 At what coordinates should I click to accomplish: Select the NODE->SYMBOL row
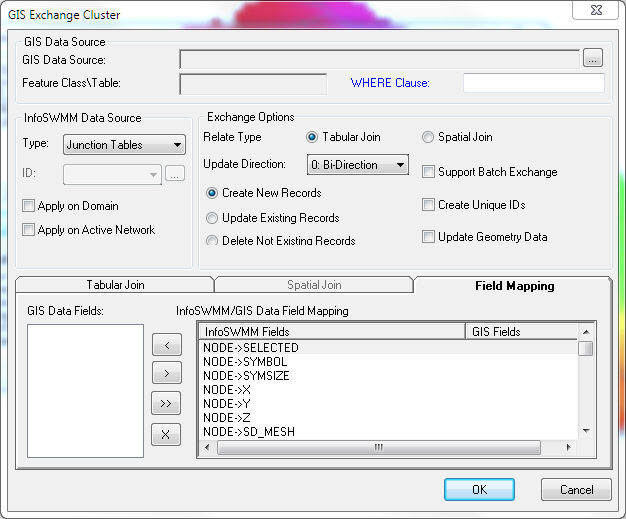point(388,362)
